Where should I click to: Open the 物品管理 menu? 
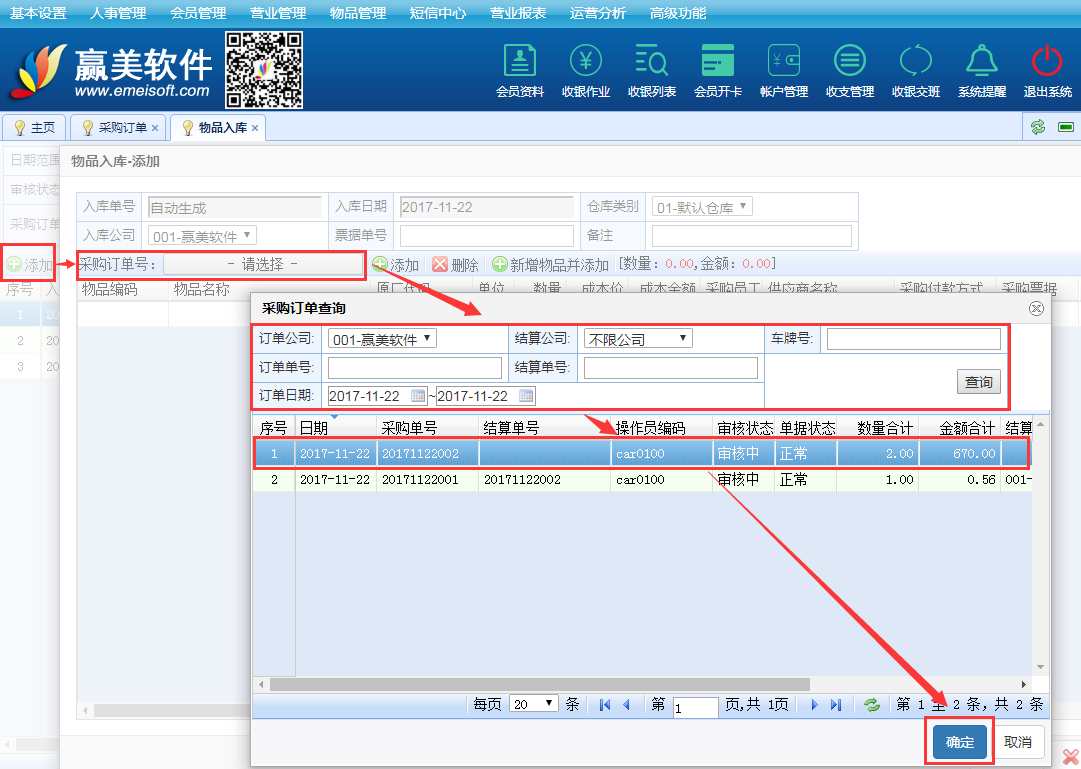click(357, 14)
